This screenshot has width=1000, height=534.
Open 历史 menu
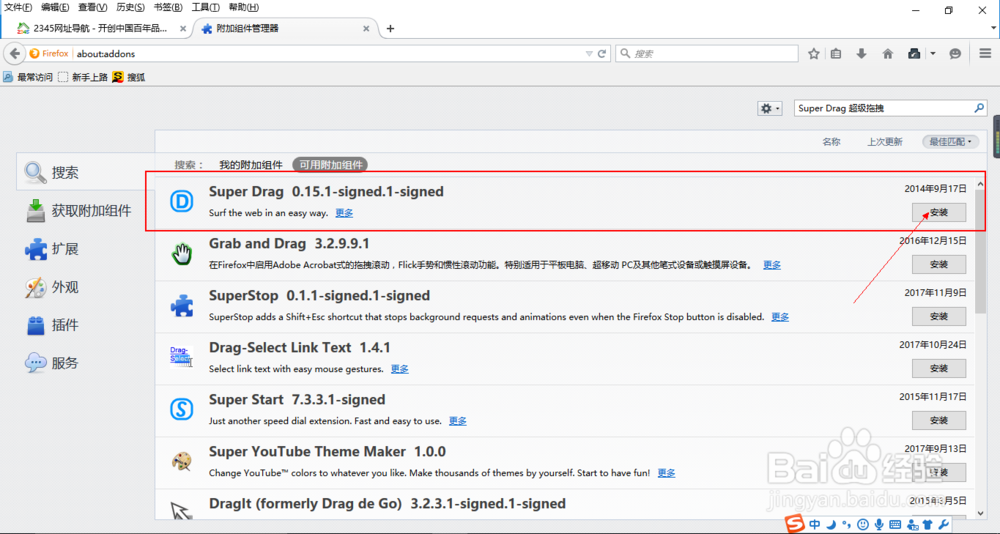coord(130,7)
